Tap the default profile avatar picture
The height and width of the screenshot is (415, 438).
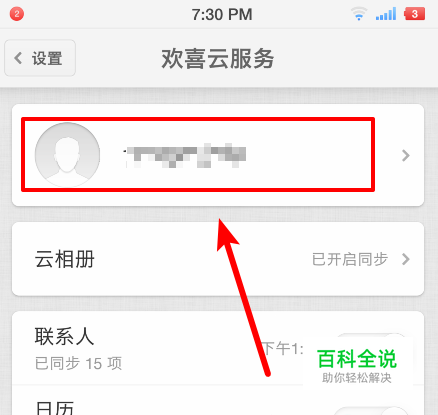(67, 155)
